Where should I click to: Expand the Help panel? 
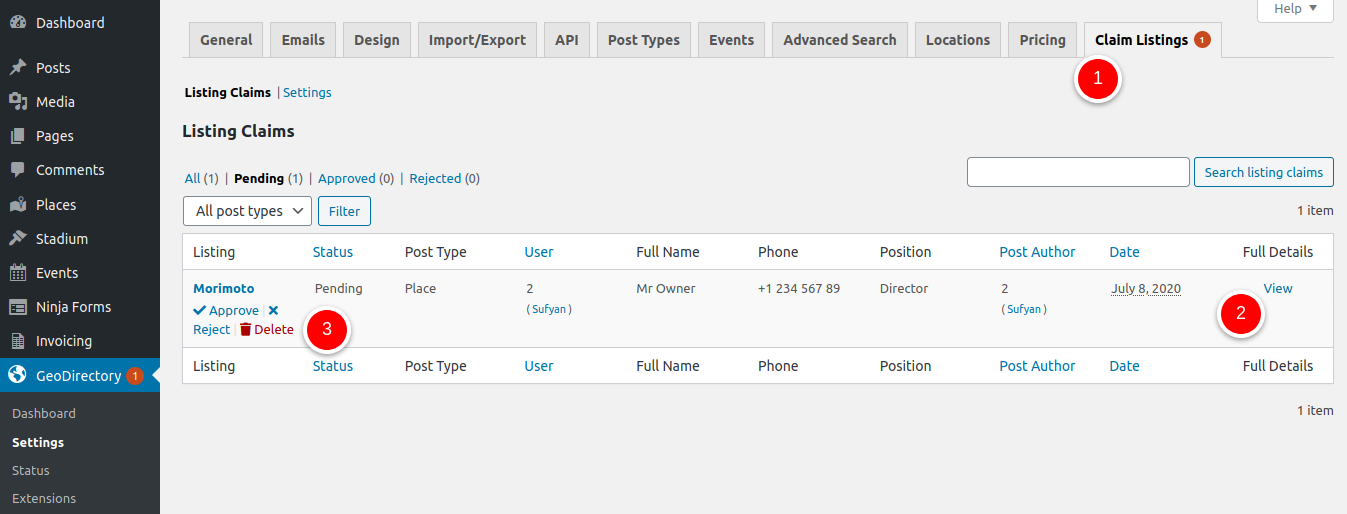1295,9
